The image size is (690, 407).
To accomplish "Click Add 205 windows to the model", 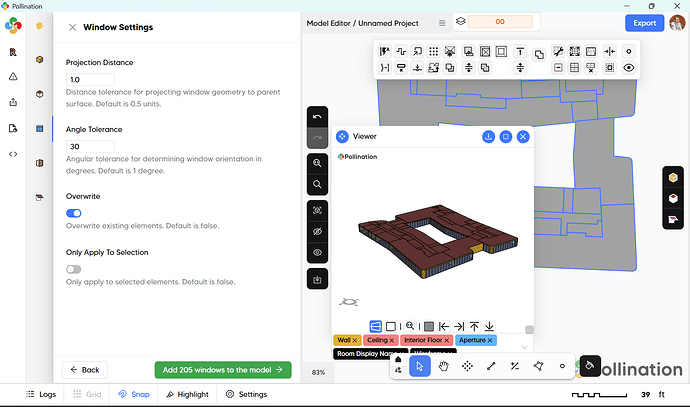I will [223, 370].
